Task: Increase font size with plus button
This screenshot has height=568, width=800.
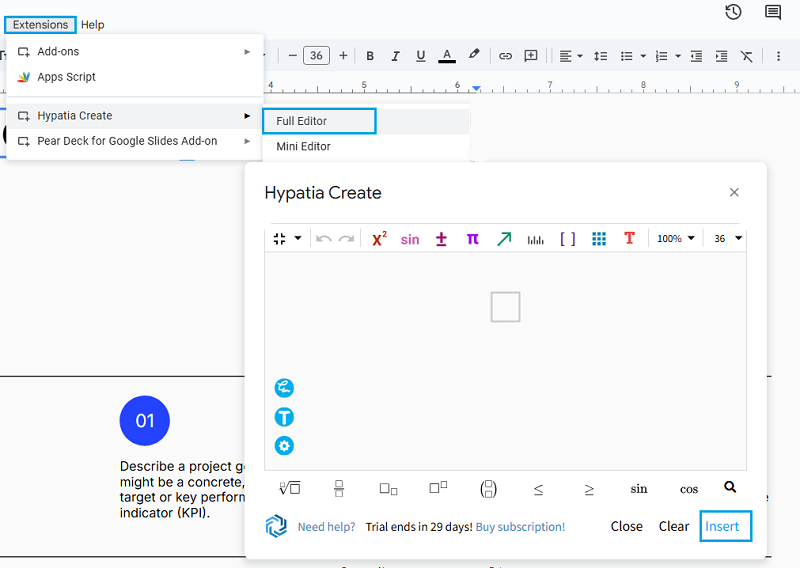Action: [x=343, y=55]
